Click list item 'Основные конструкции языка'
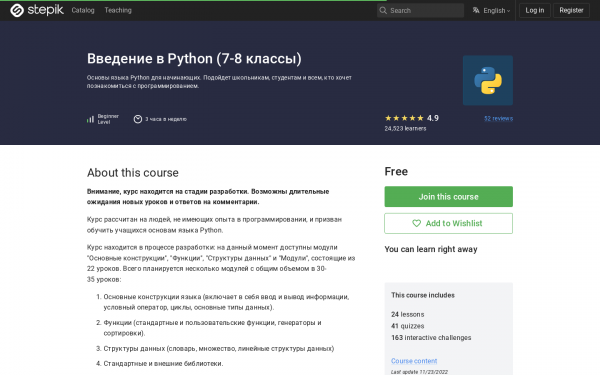The image size is (600, 375). pyautogui.click(x=226, y=302)
